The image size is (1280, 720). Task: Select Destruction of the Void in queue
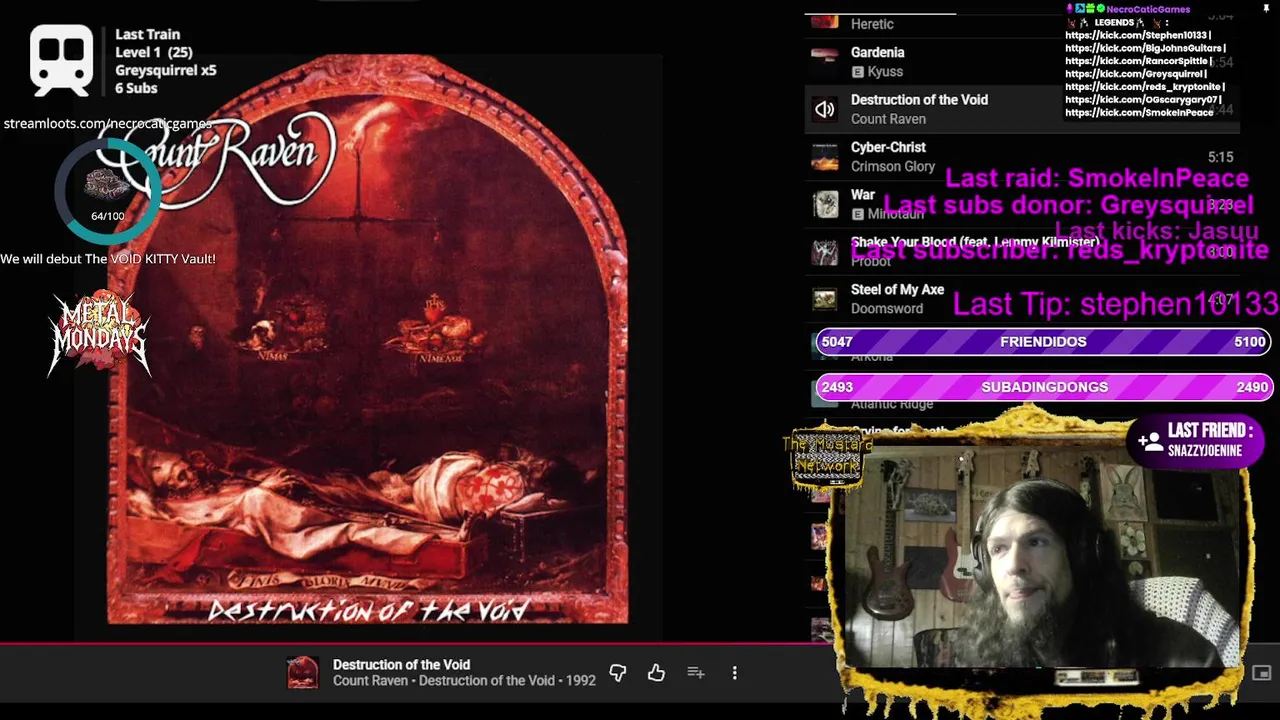pyautogui.click(x=919, y=99)
